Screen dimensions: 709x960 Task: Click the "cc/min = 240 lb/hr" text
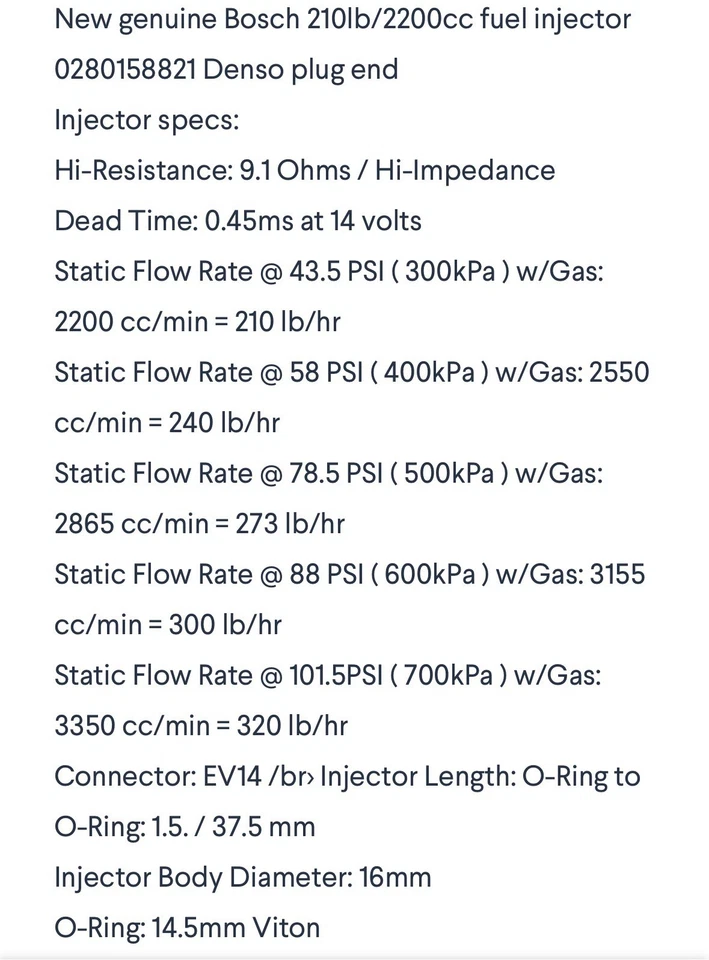coord(167,423)
